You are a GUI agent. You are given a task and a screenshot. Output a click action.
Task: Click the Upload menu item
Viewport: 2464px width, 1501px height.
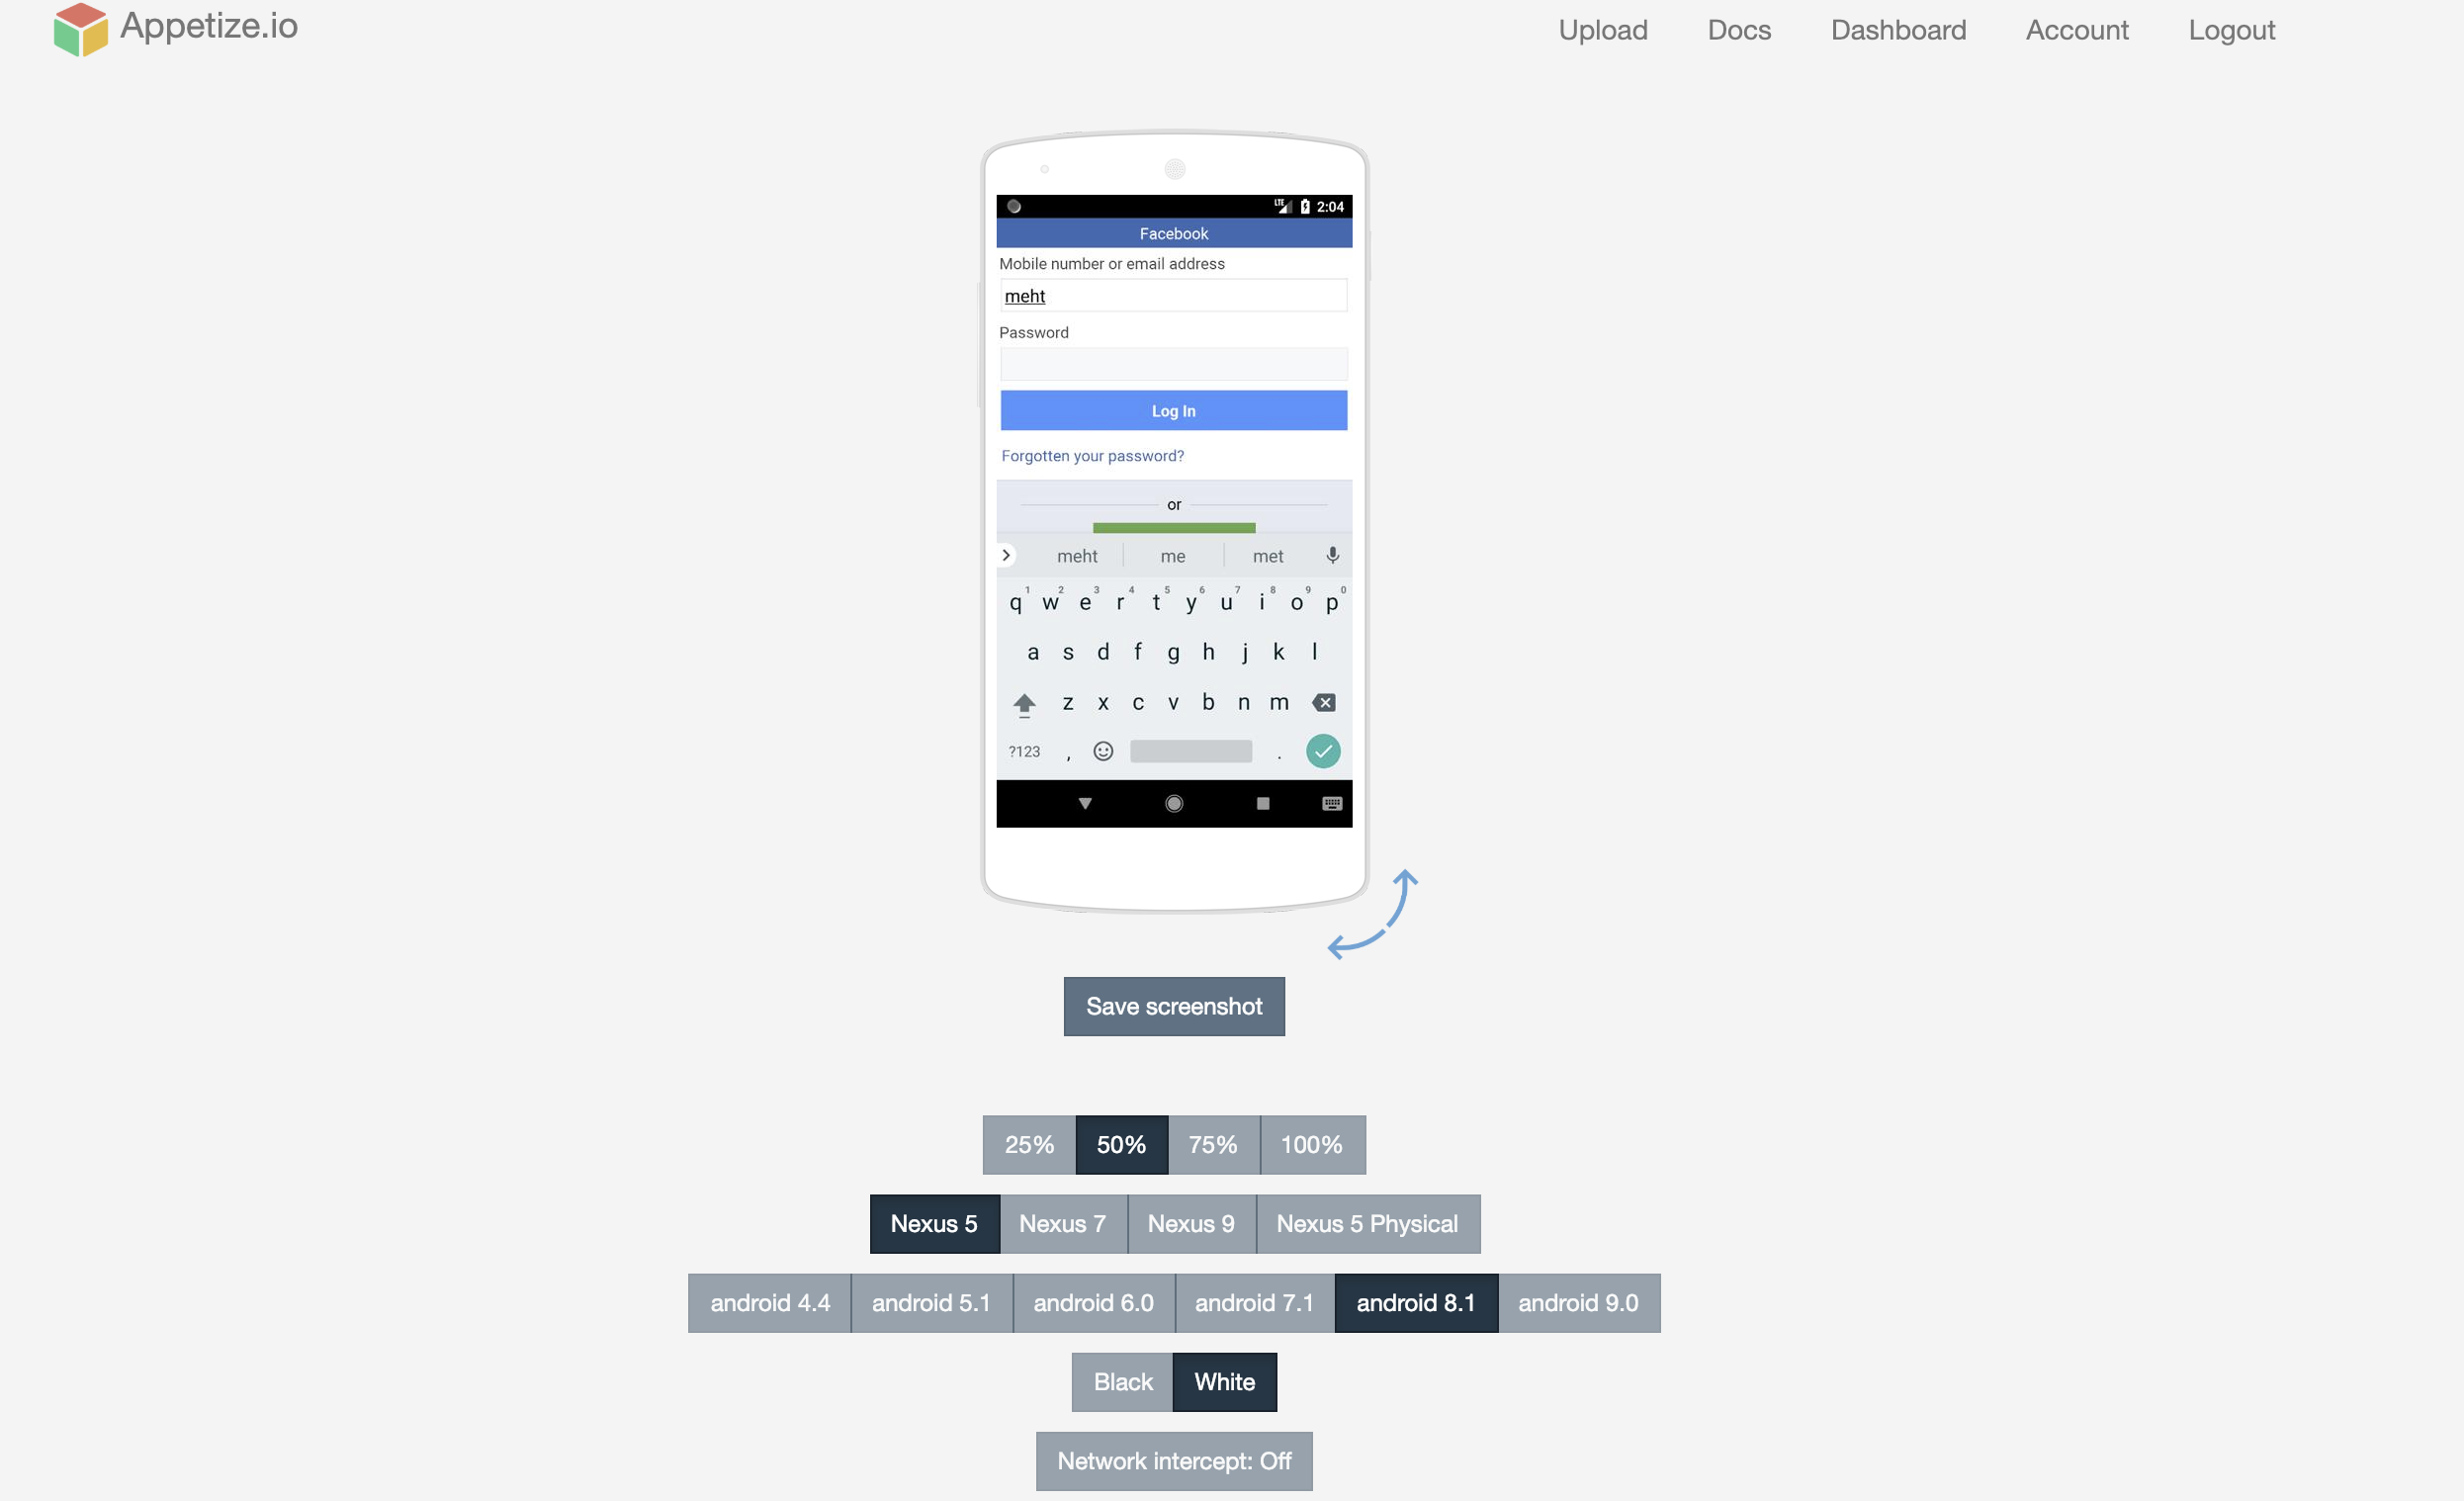[x=1602, y=30]
